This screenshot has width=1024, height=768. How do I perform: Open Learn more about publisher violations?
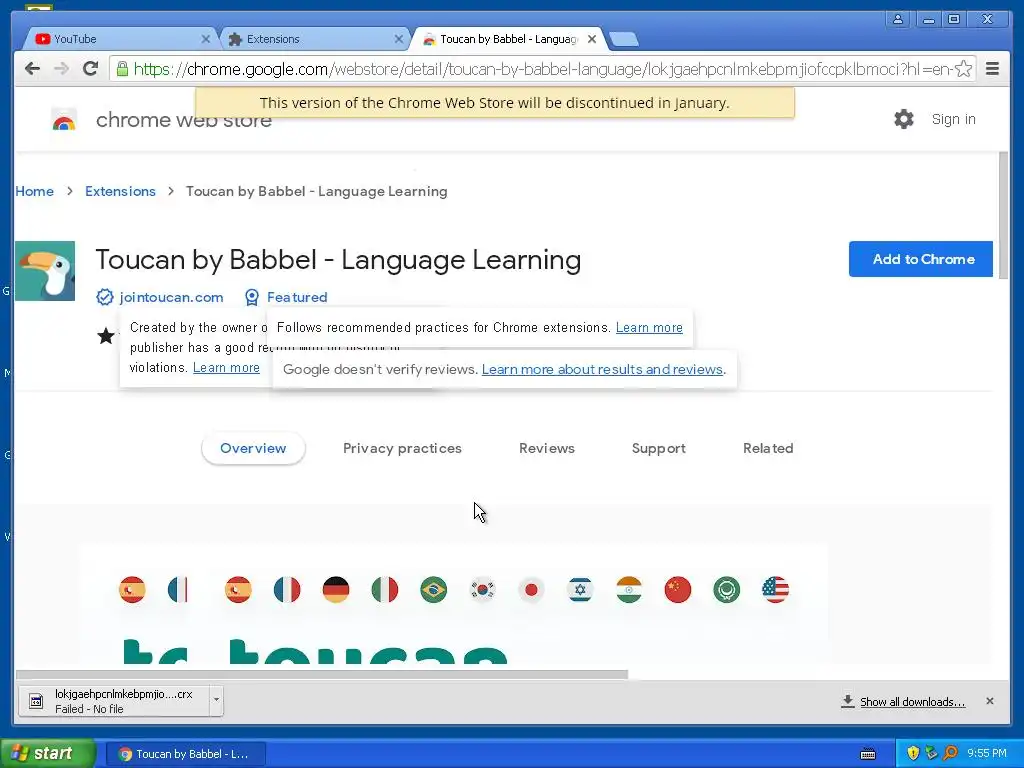point(226,367)
